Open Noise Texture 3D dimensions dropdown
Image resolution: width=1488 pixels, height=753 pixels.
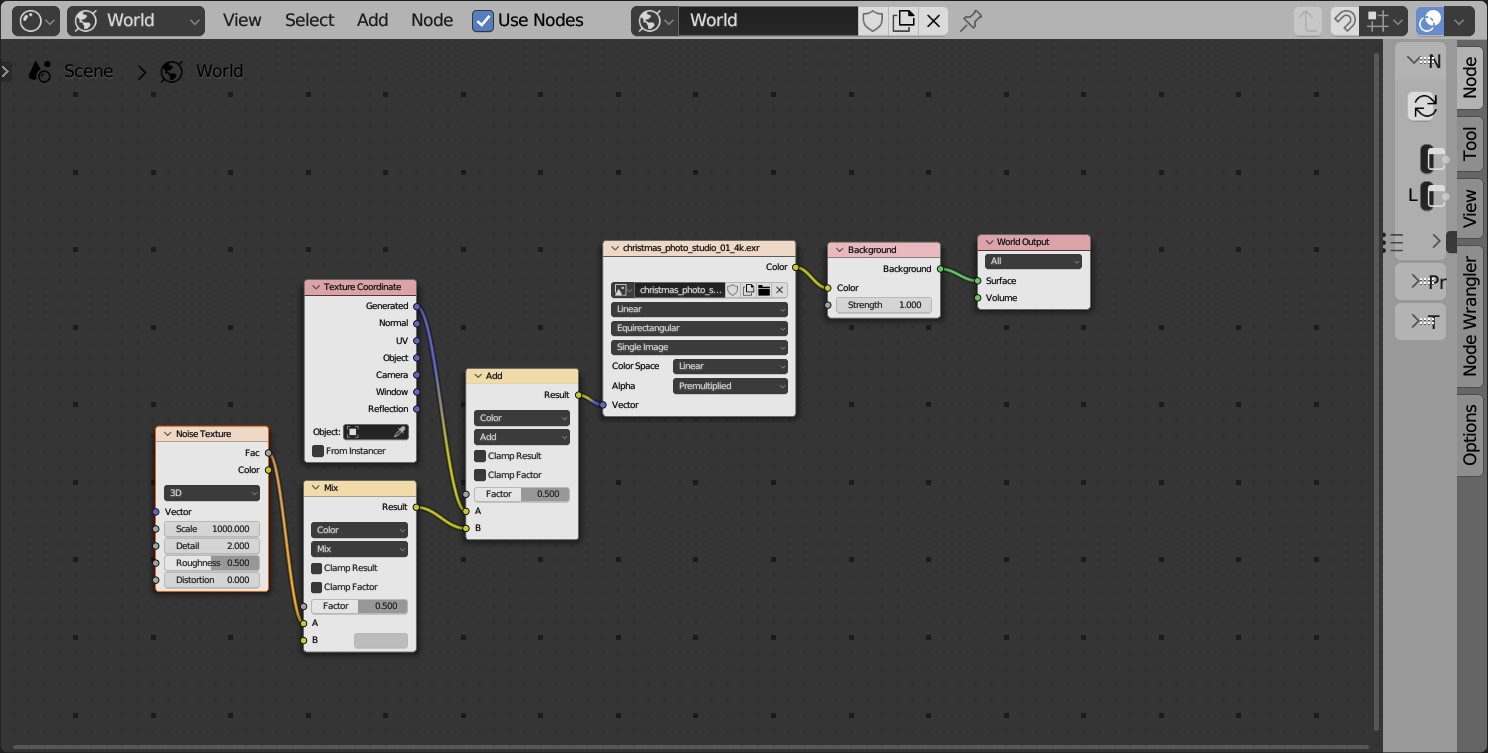[x=212, y=493]
